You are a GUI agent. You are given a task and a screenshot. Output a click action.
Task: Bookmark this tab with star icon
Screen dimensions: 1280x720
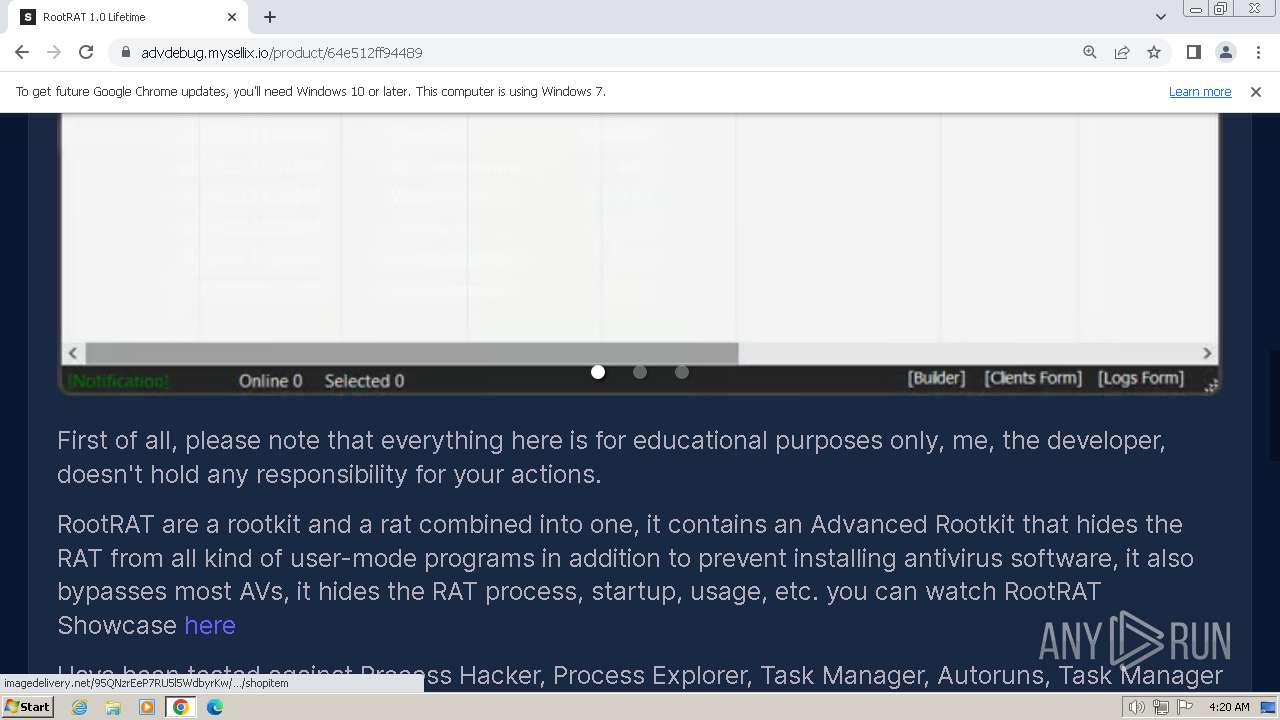1154,52
